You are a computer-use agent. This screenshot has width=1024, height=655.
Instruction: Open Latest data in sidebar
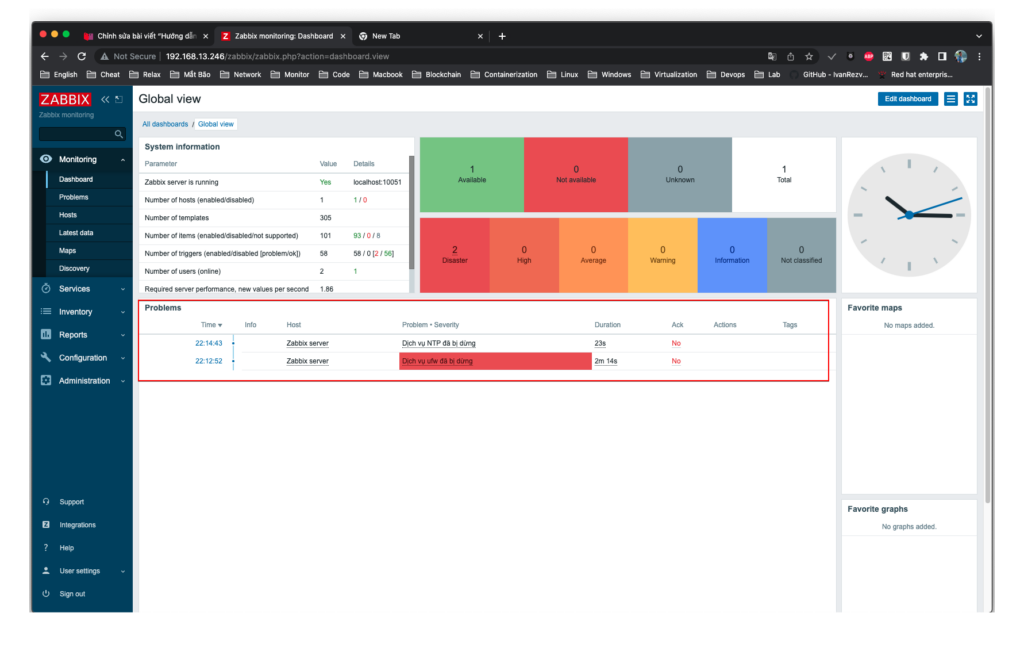click(76, 232)
